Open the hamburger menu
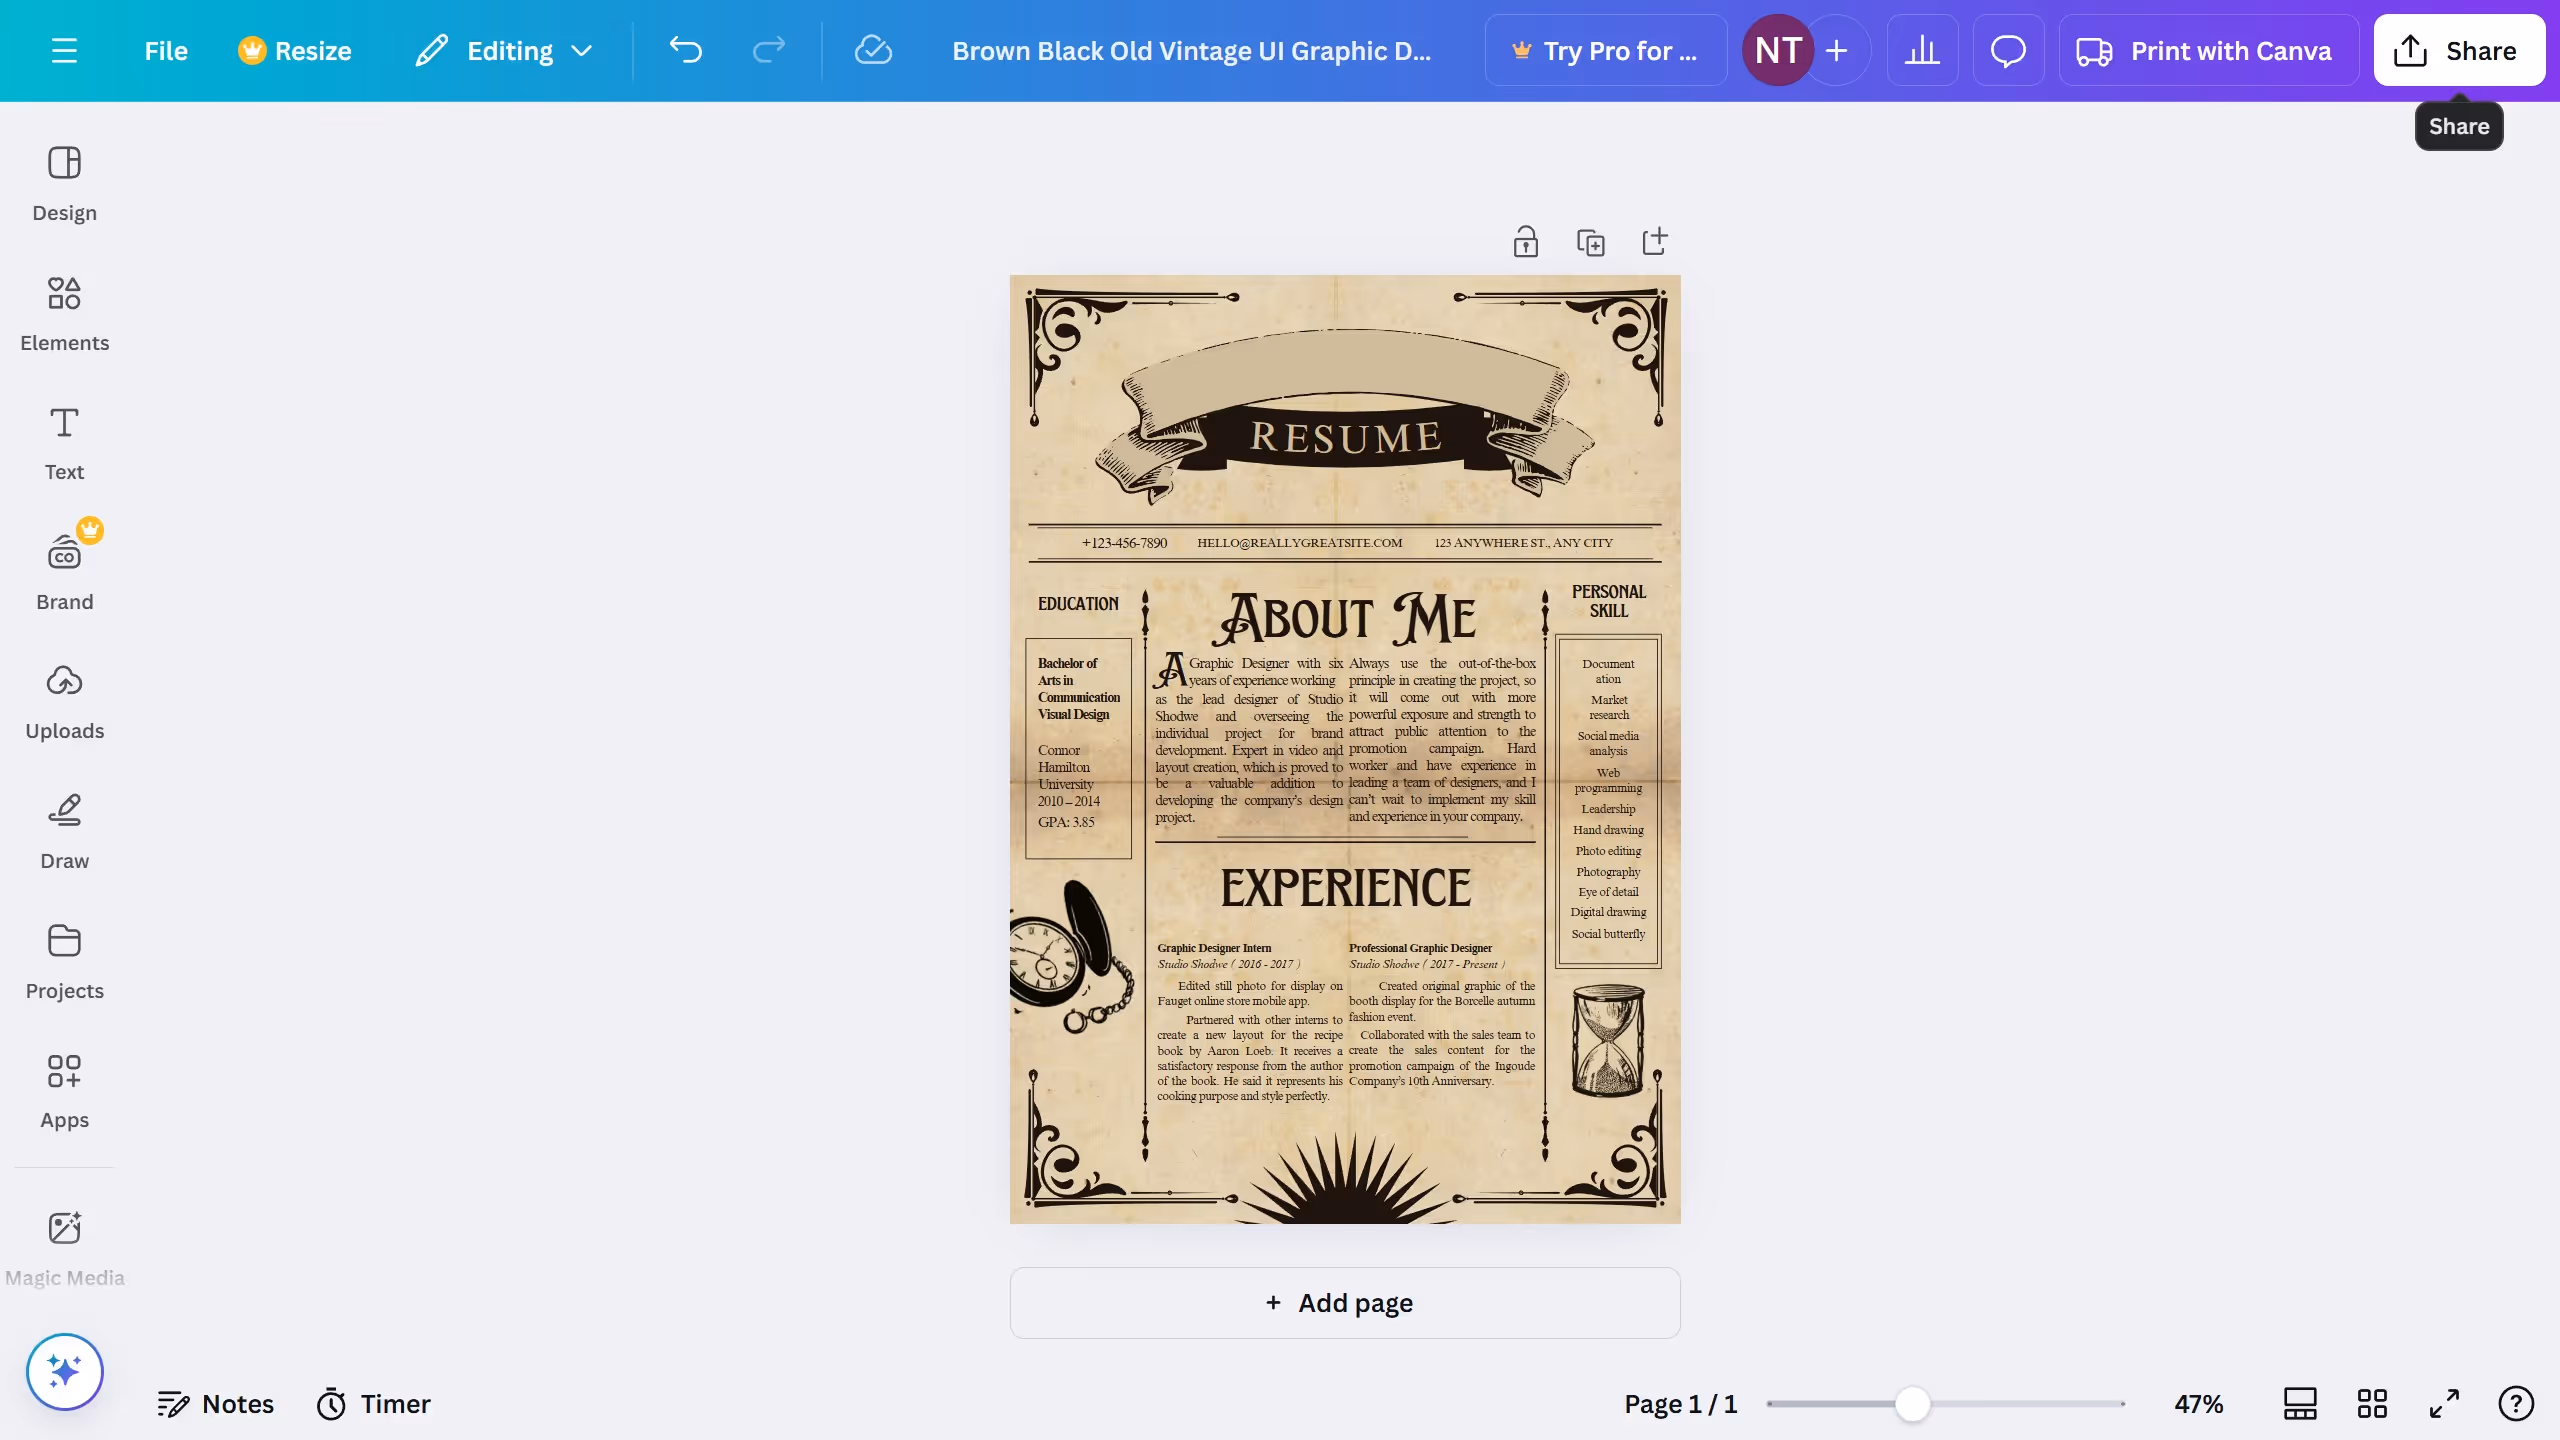This screenshot has width=2560, height=1440. click(65, 50)
